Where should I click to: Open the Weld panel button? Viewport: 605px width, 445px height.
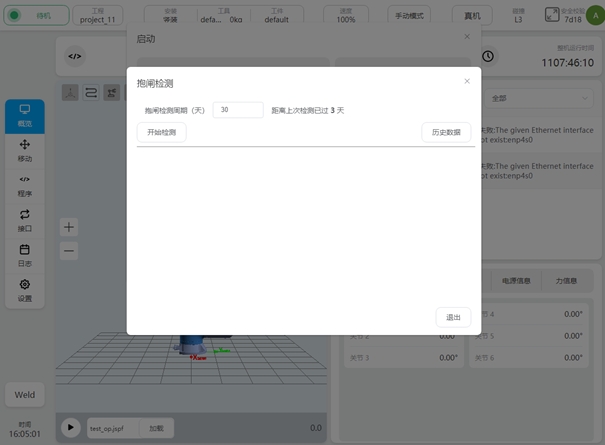pos(25,395)
